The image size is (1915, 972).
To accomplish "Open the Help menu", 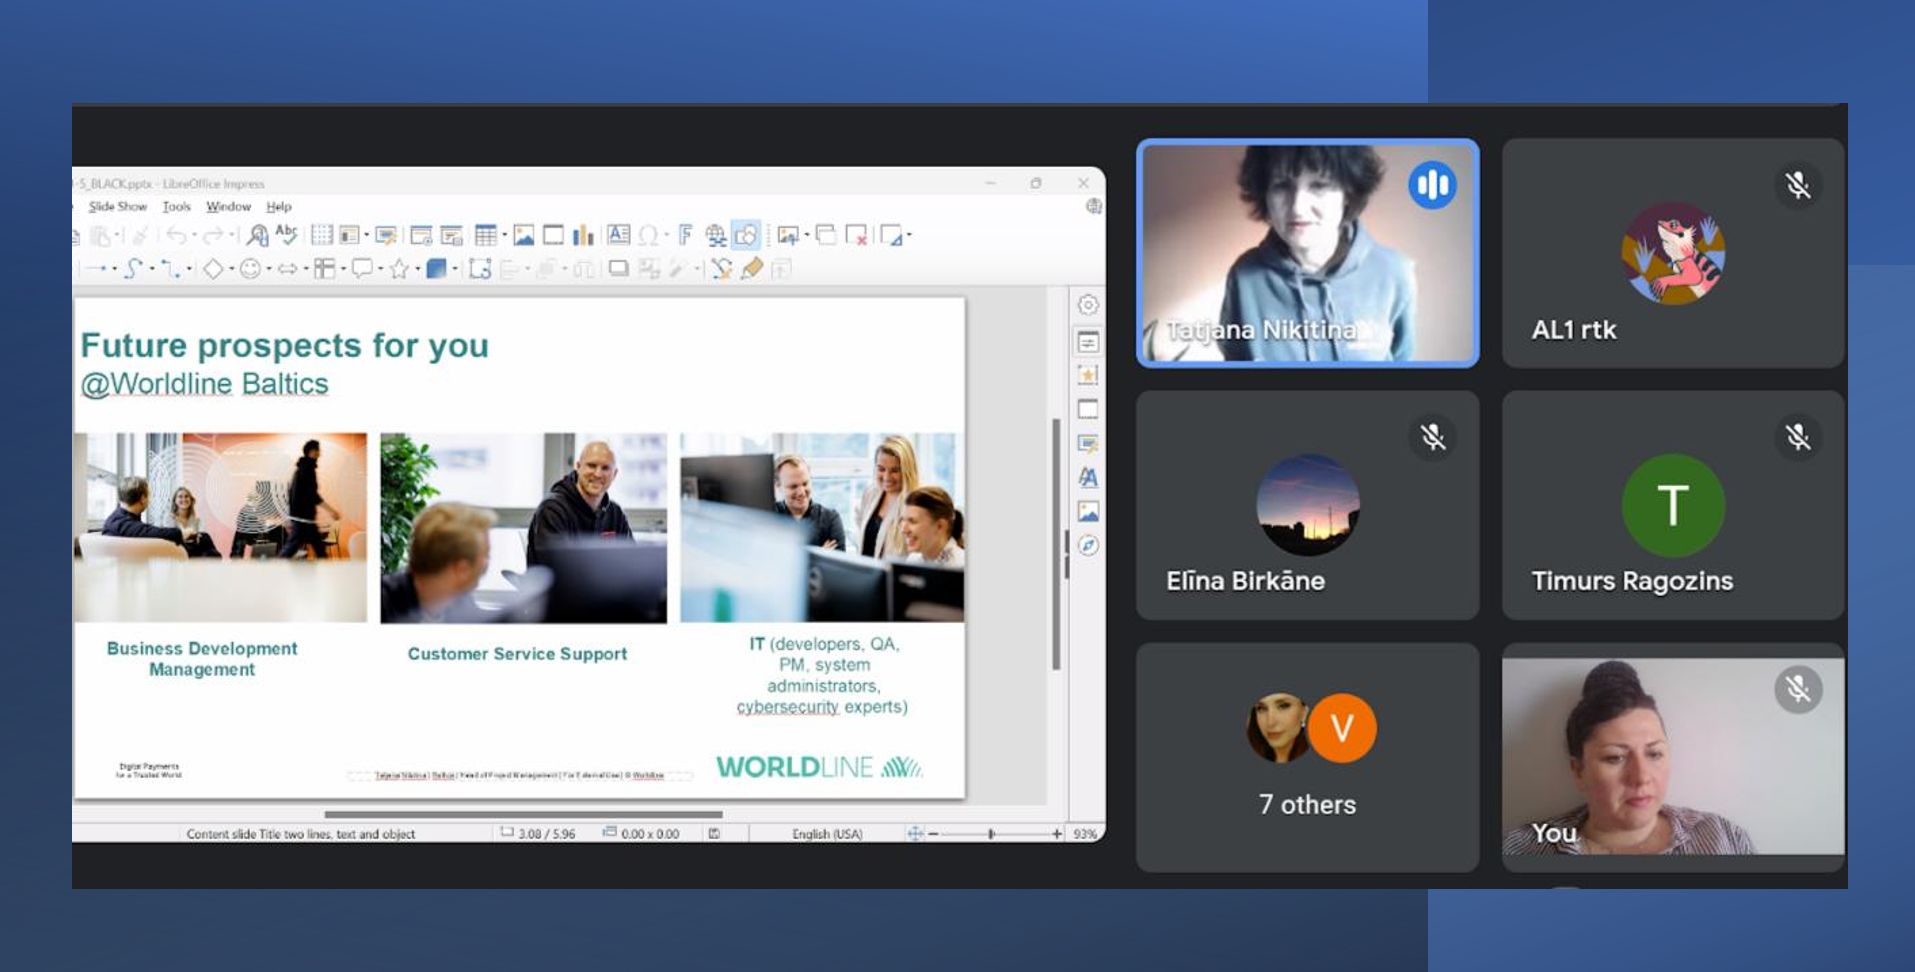I will point(279,206).
